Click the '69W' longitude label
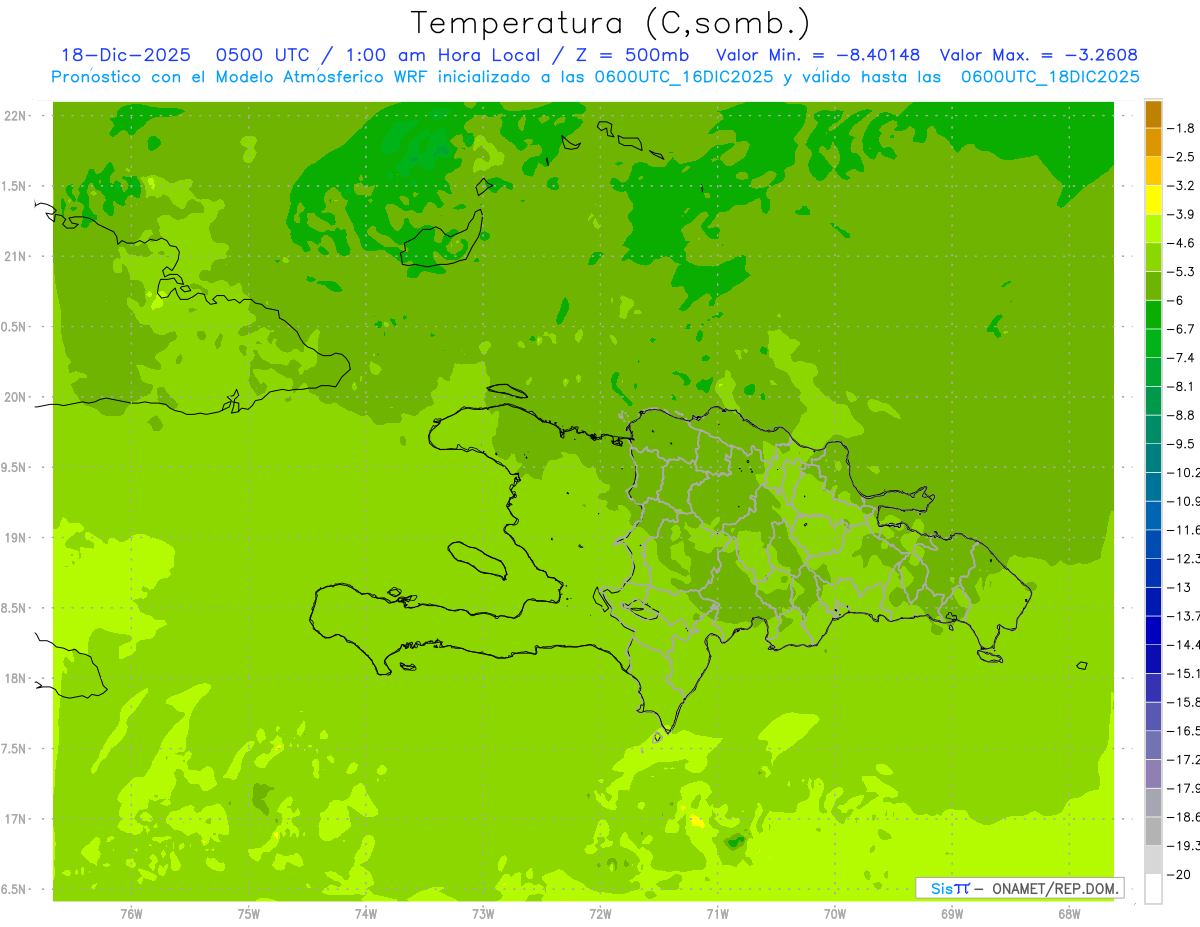The height and width of the screenshot is (927, 1200). point(952,913)
